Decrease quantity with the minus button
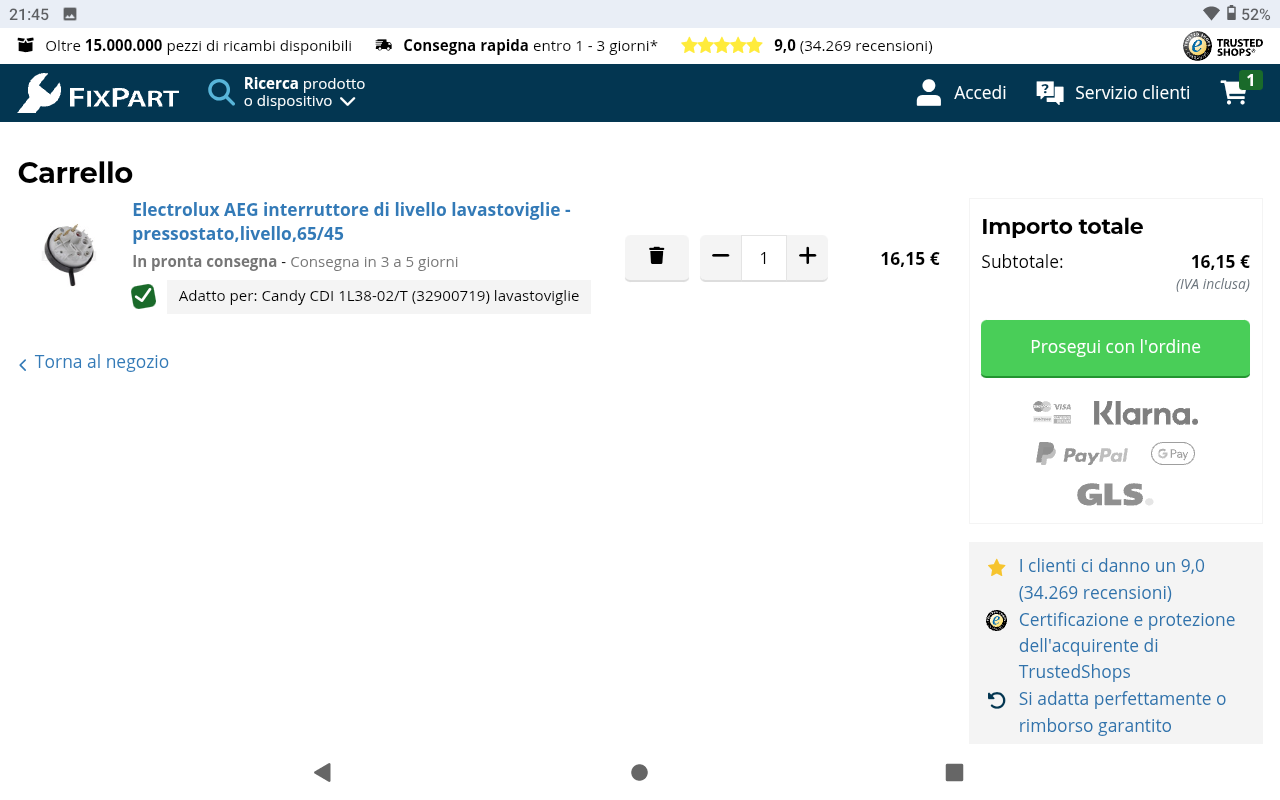Image resolution: width=1280 pixels, height=800 pixels. click(721, 257)
